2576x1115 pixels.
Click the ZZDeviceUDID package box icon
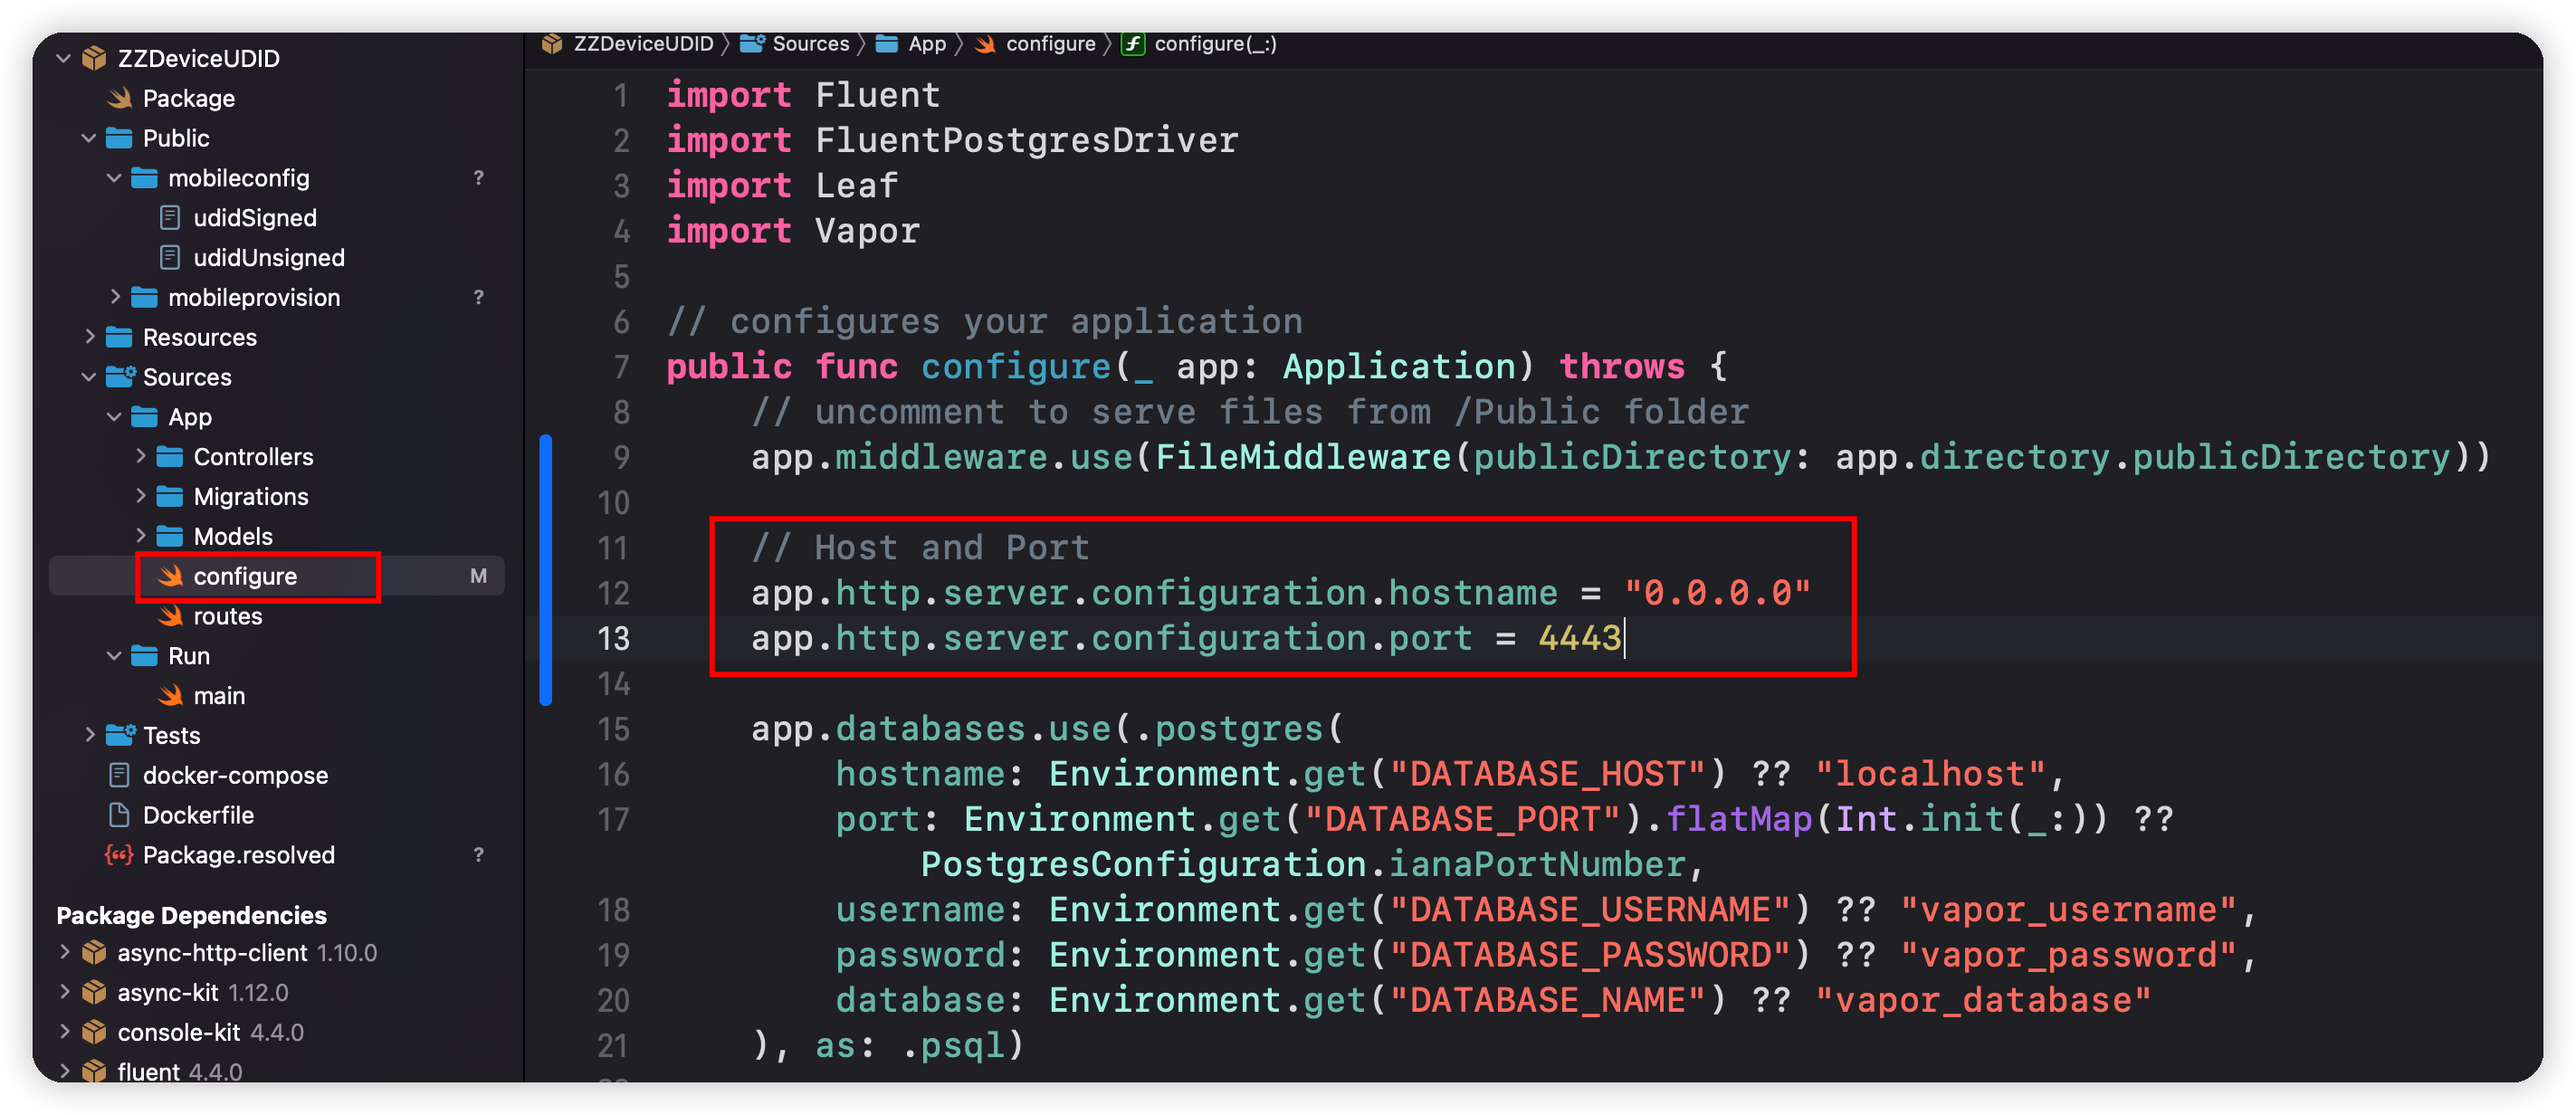94,58
